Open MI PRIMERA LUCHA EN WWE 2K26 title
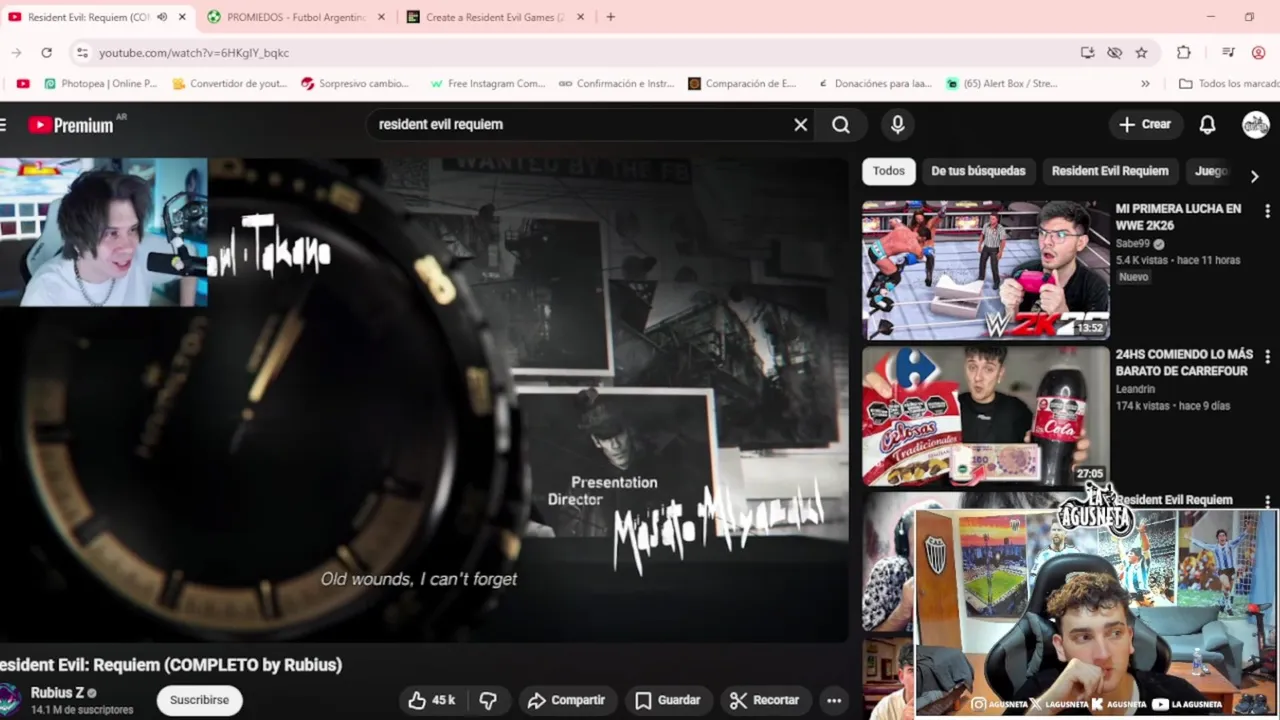1280x720 pixels. click(x=1178, y=217)
